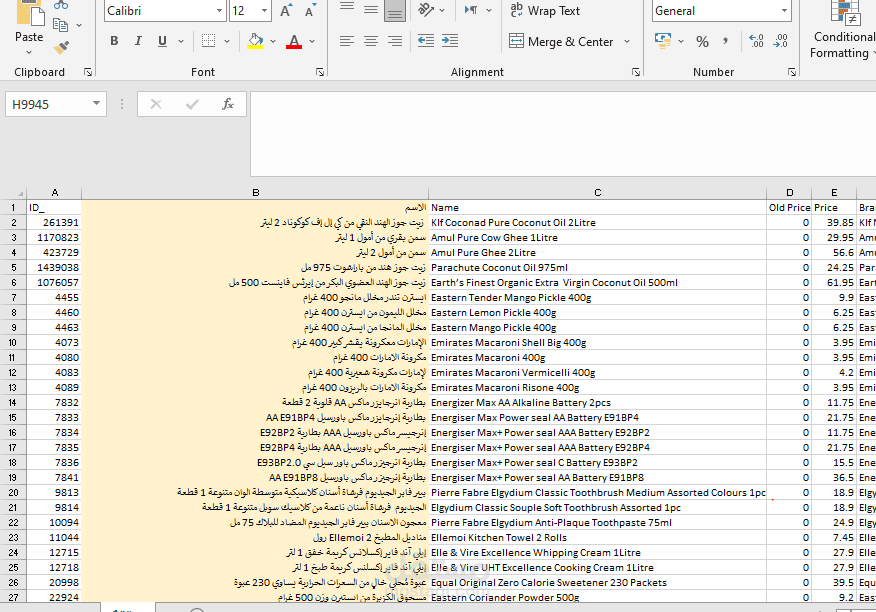This screenshot has height=612, width=876.
Task: Open the Borders dropdown arrow
Action: tap(227, 41)
